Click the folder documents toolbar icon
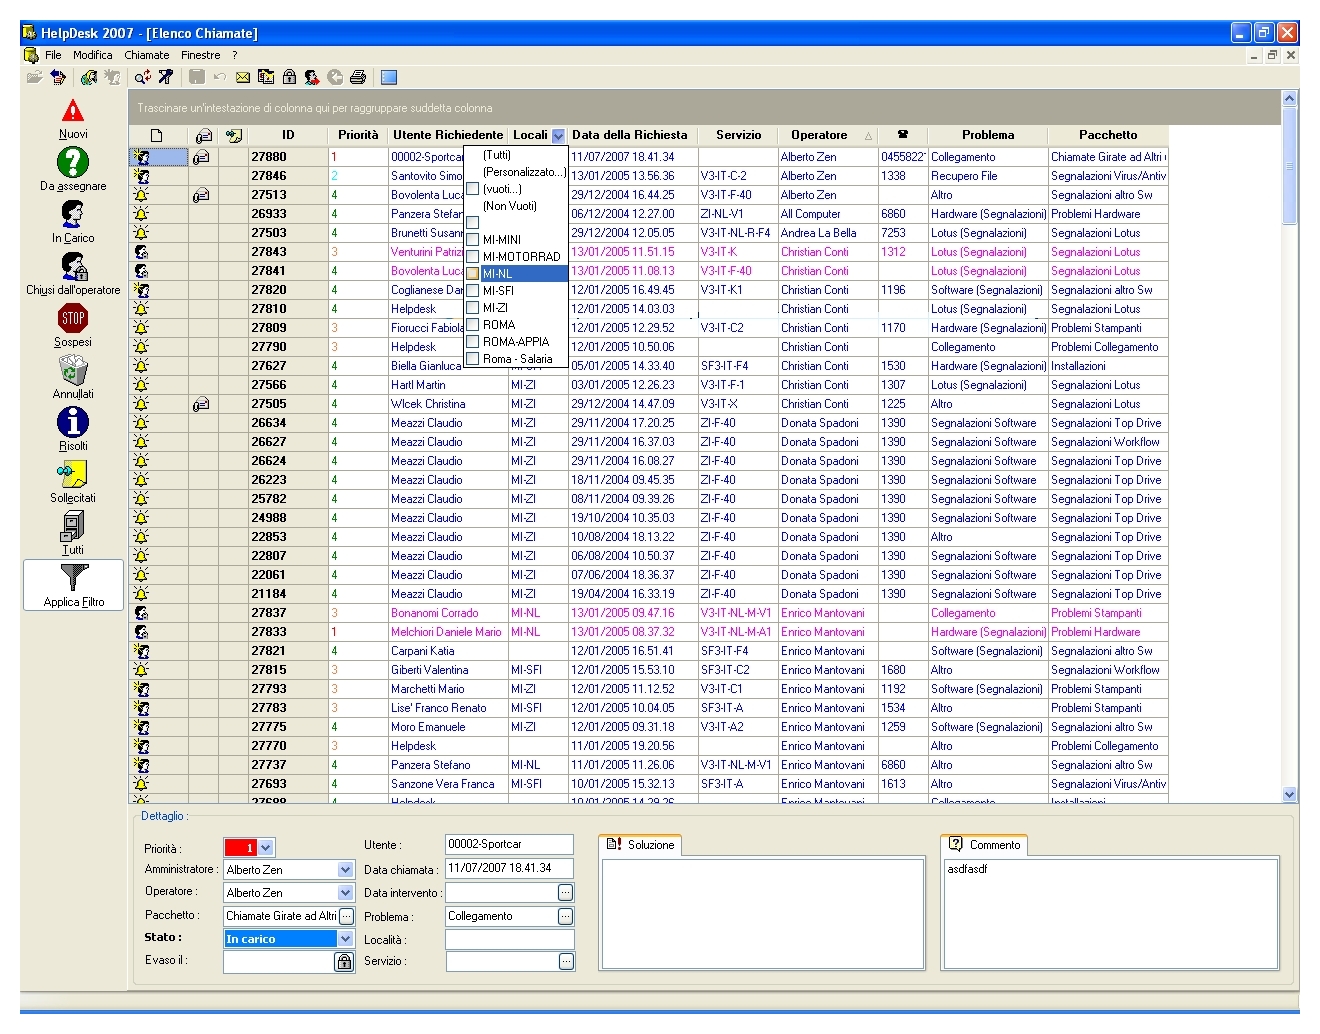The width and height of the screenshot is (1320, 1034). tap(266, 77)
